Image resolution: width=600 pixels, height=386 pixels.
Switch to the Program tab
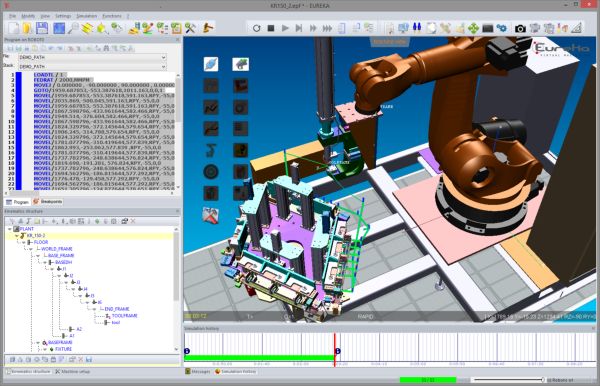[17, 202]
